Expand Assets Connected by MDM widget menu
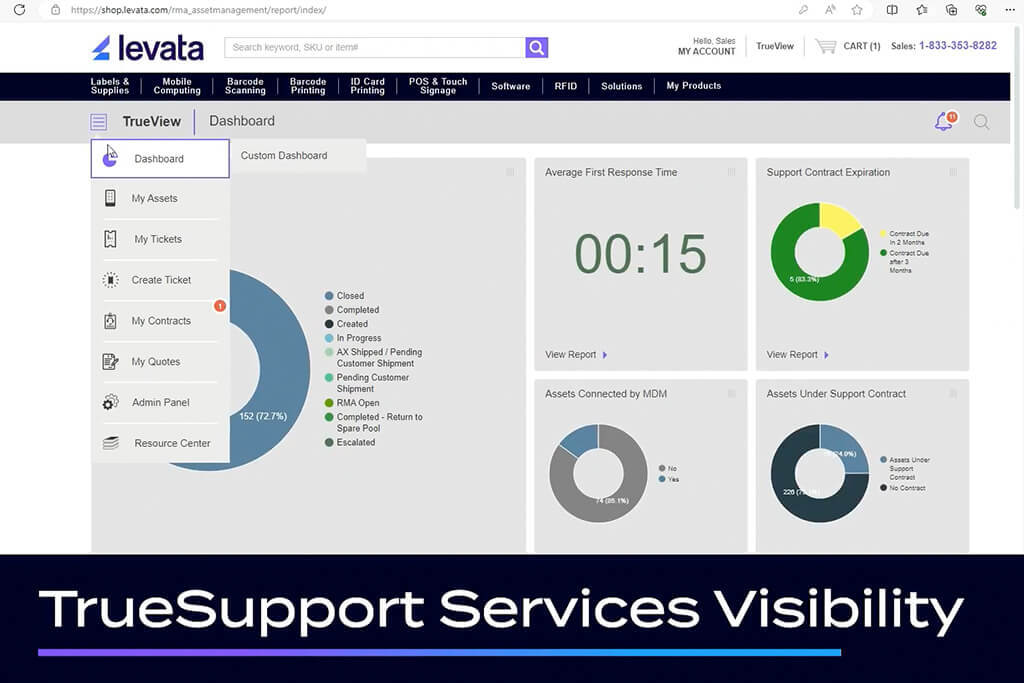Viewport: 1024px width, 683px height. point(731,394)
